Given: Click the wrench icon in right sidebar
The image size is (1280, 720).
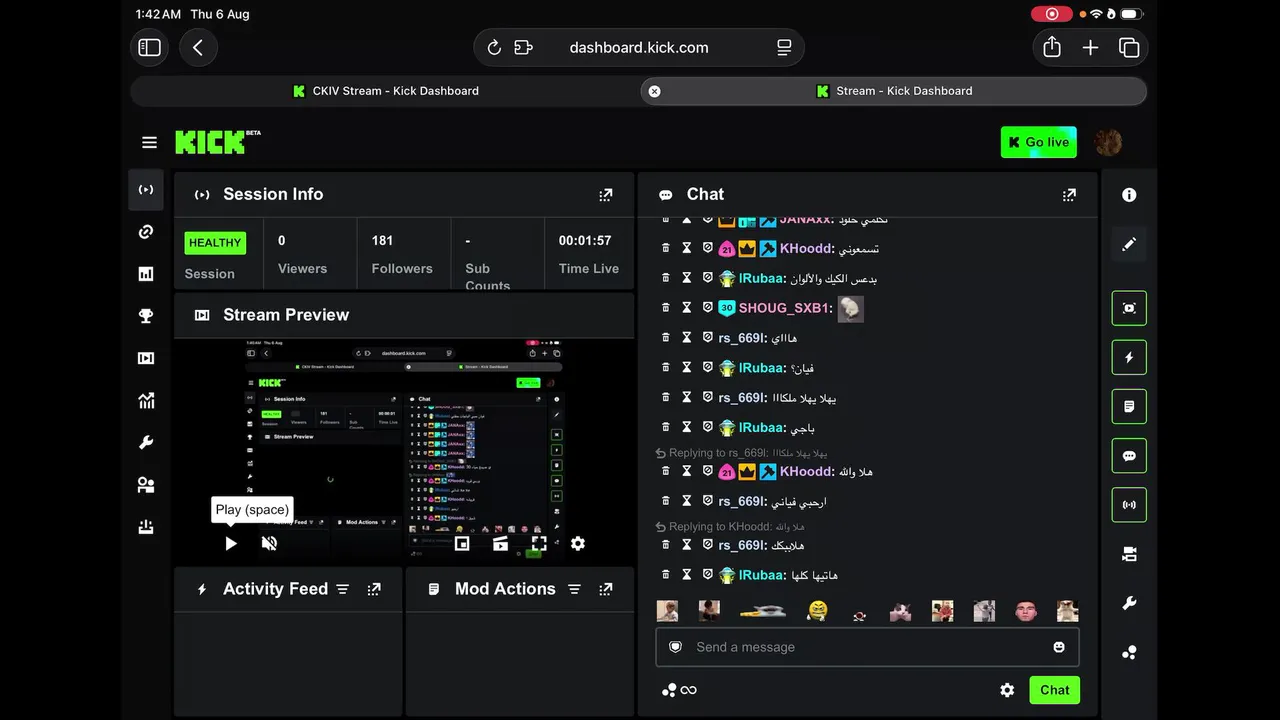Looking at the screenshot, I should pyautogui.click(x=1129, y=603).
